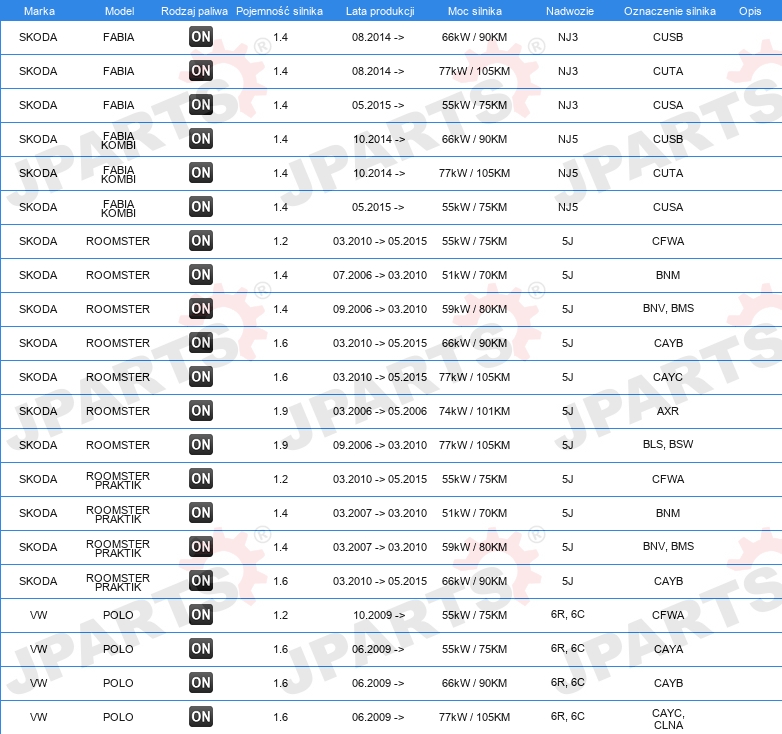Click the ON icon in the Roomster Praktik CFWA row
The width and height of the screenshot is (782, 734).
201,478
